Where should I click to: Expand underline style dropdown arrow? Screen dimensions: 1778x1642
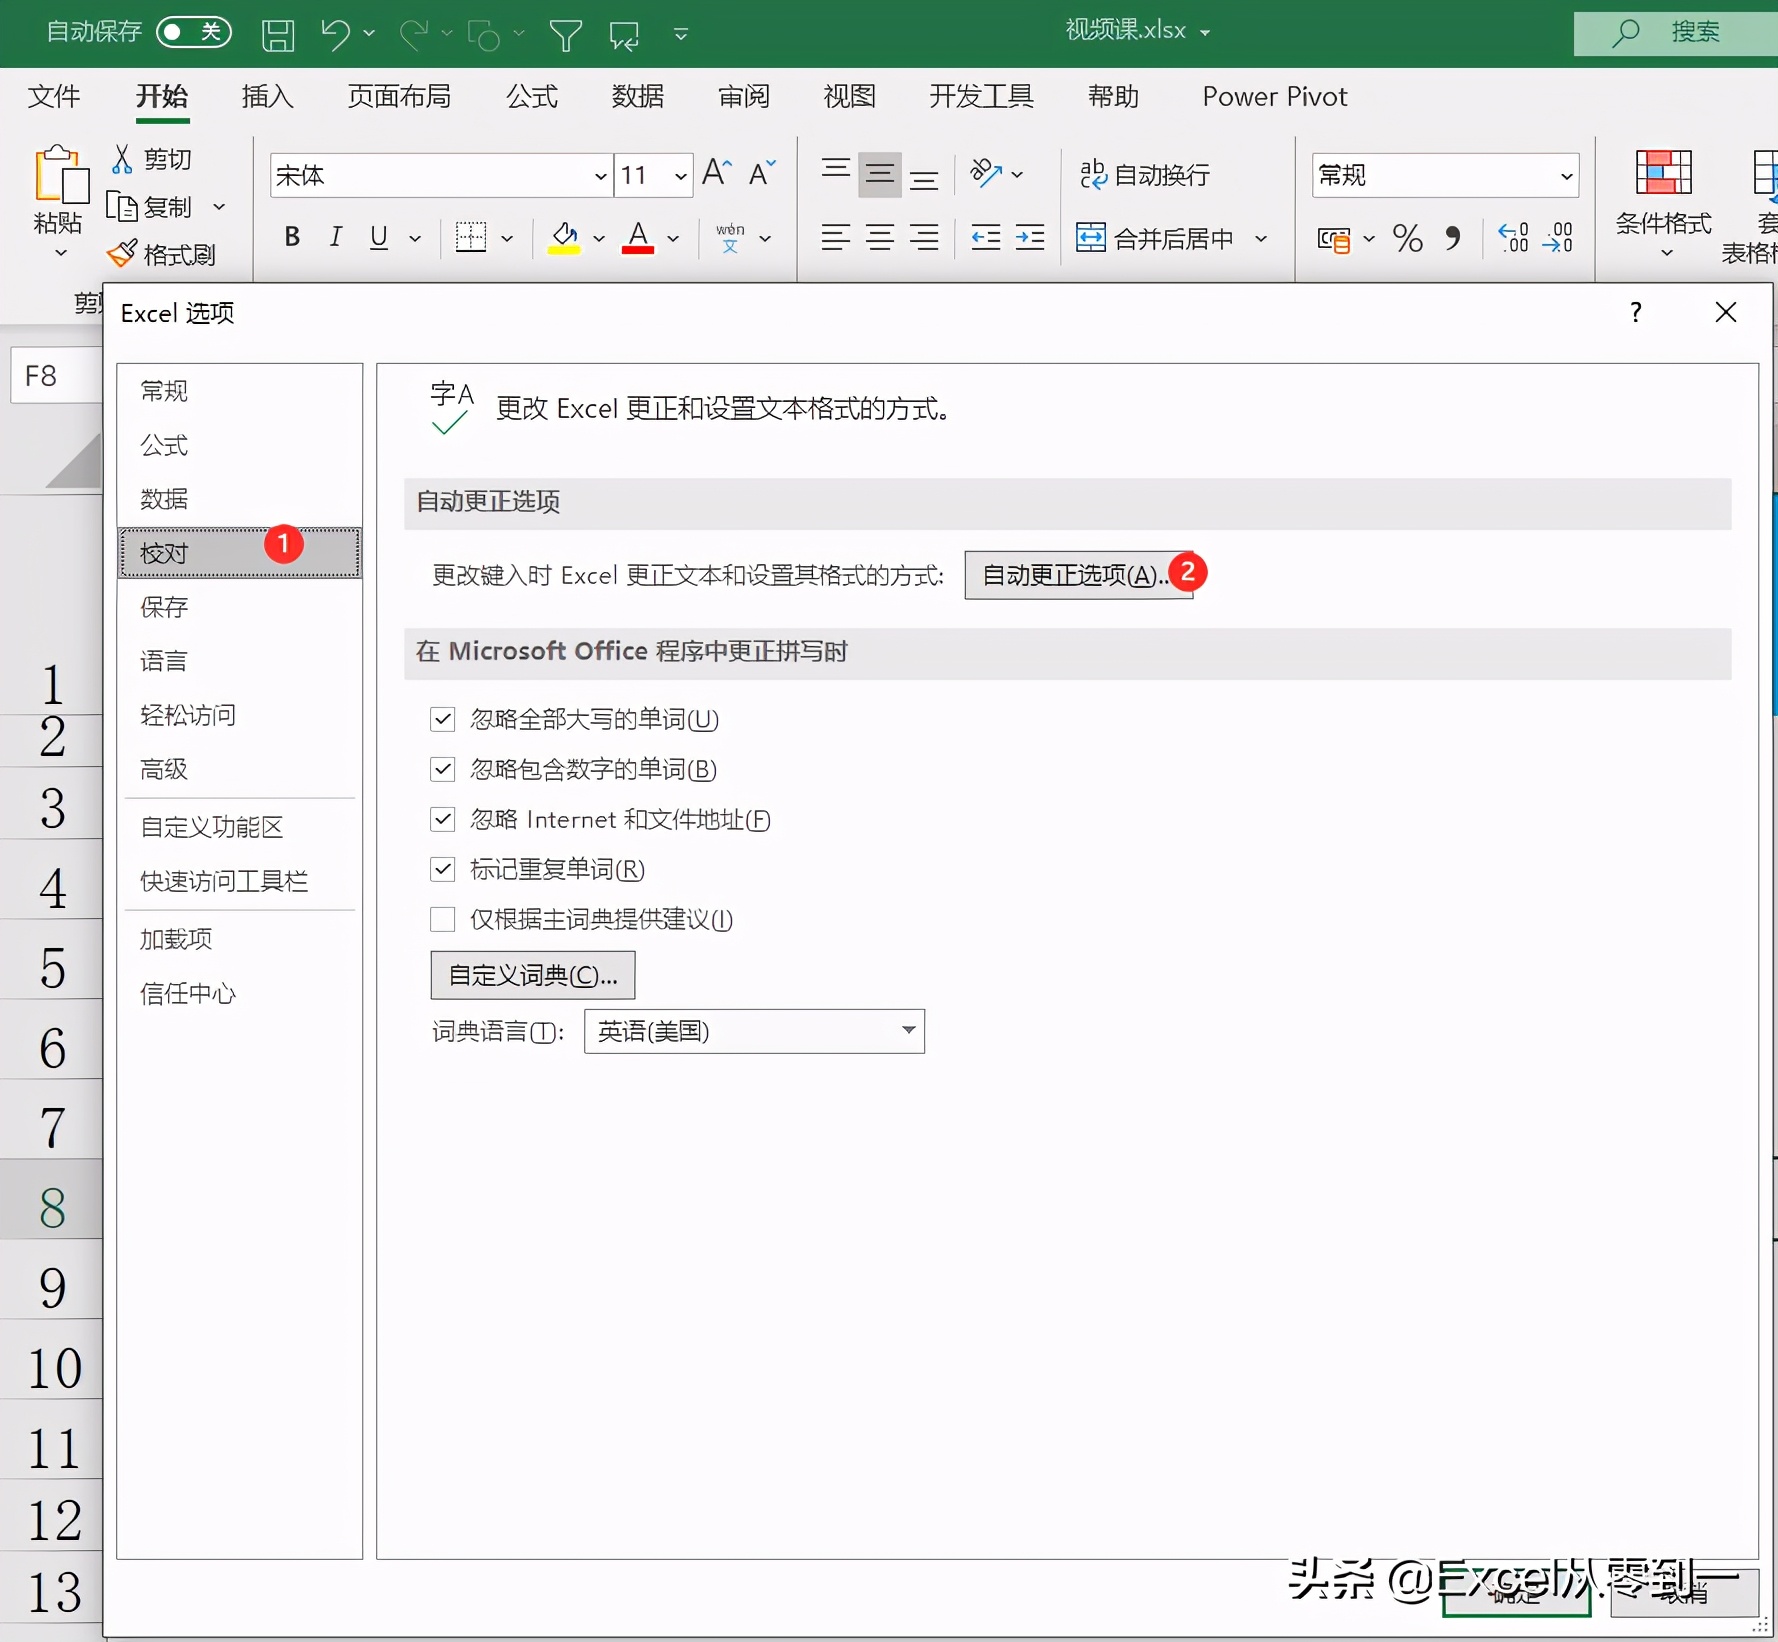pyautogui.click(x=415, y=238)
